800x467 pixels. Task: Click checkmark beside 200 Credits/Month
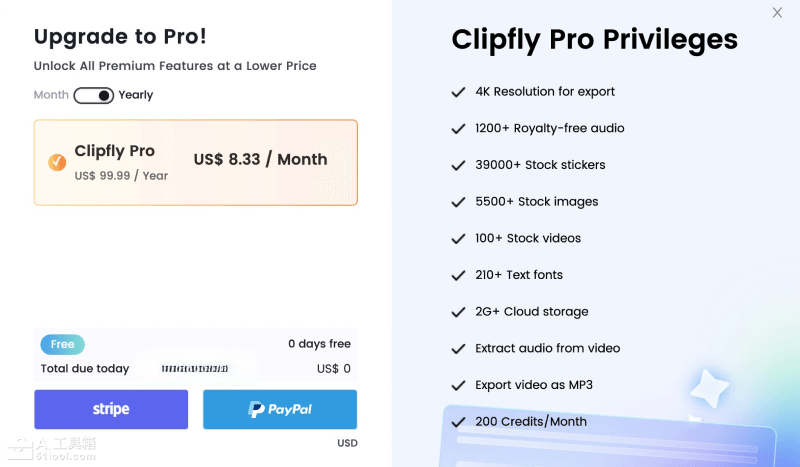[458, 422]
